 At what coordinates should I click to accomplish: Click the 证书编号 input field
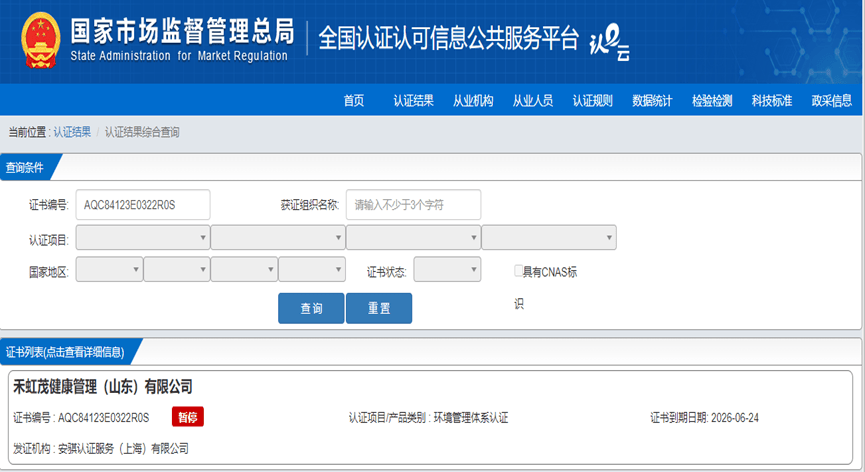pos(143,205)
